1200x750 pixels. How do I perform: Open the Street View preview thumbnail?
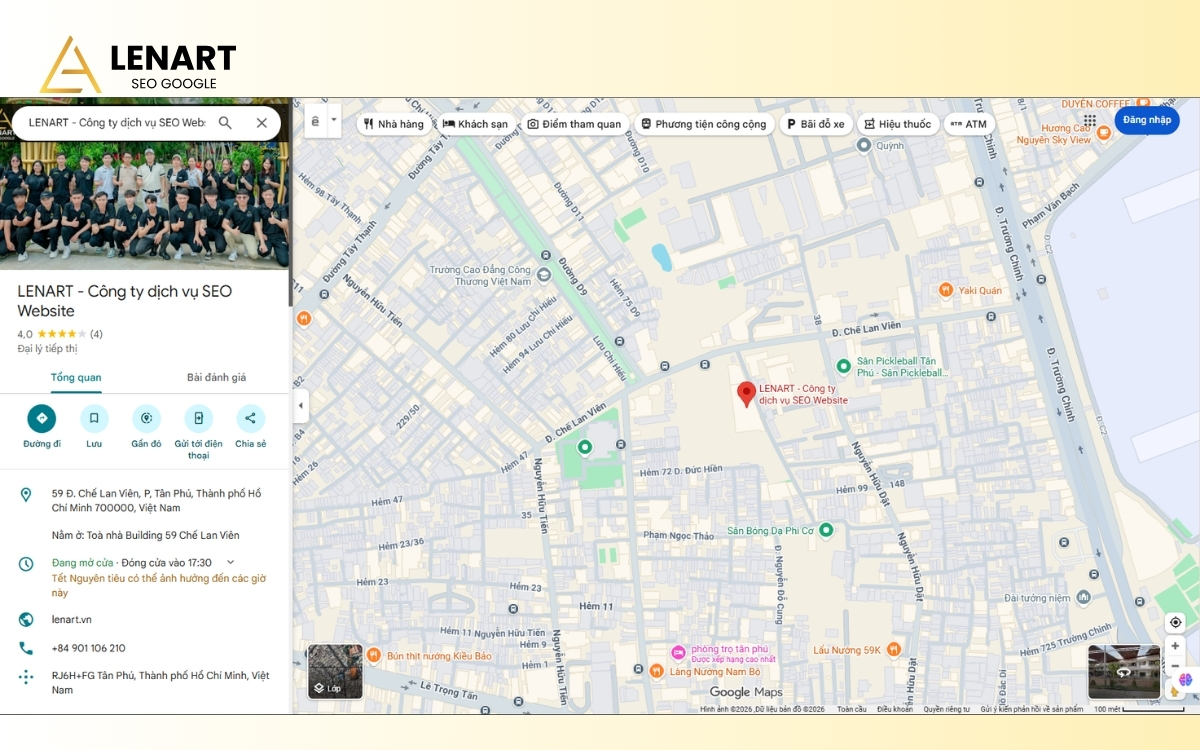(x=1122, y=671)
